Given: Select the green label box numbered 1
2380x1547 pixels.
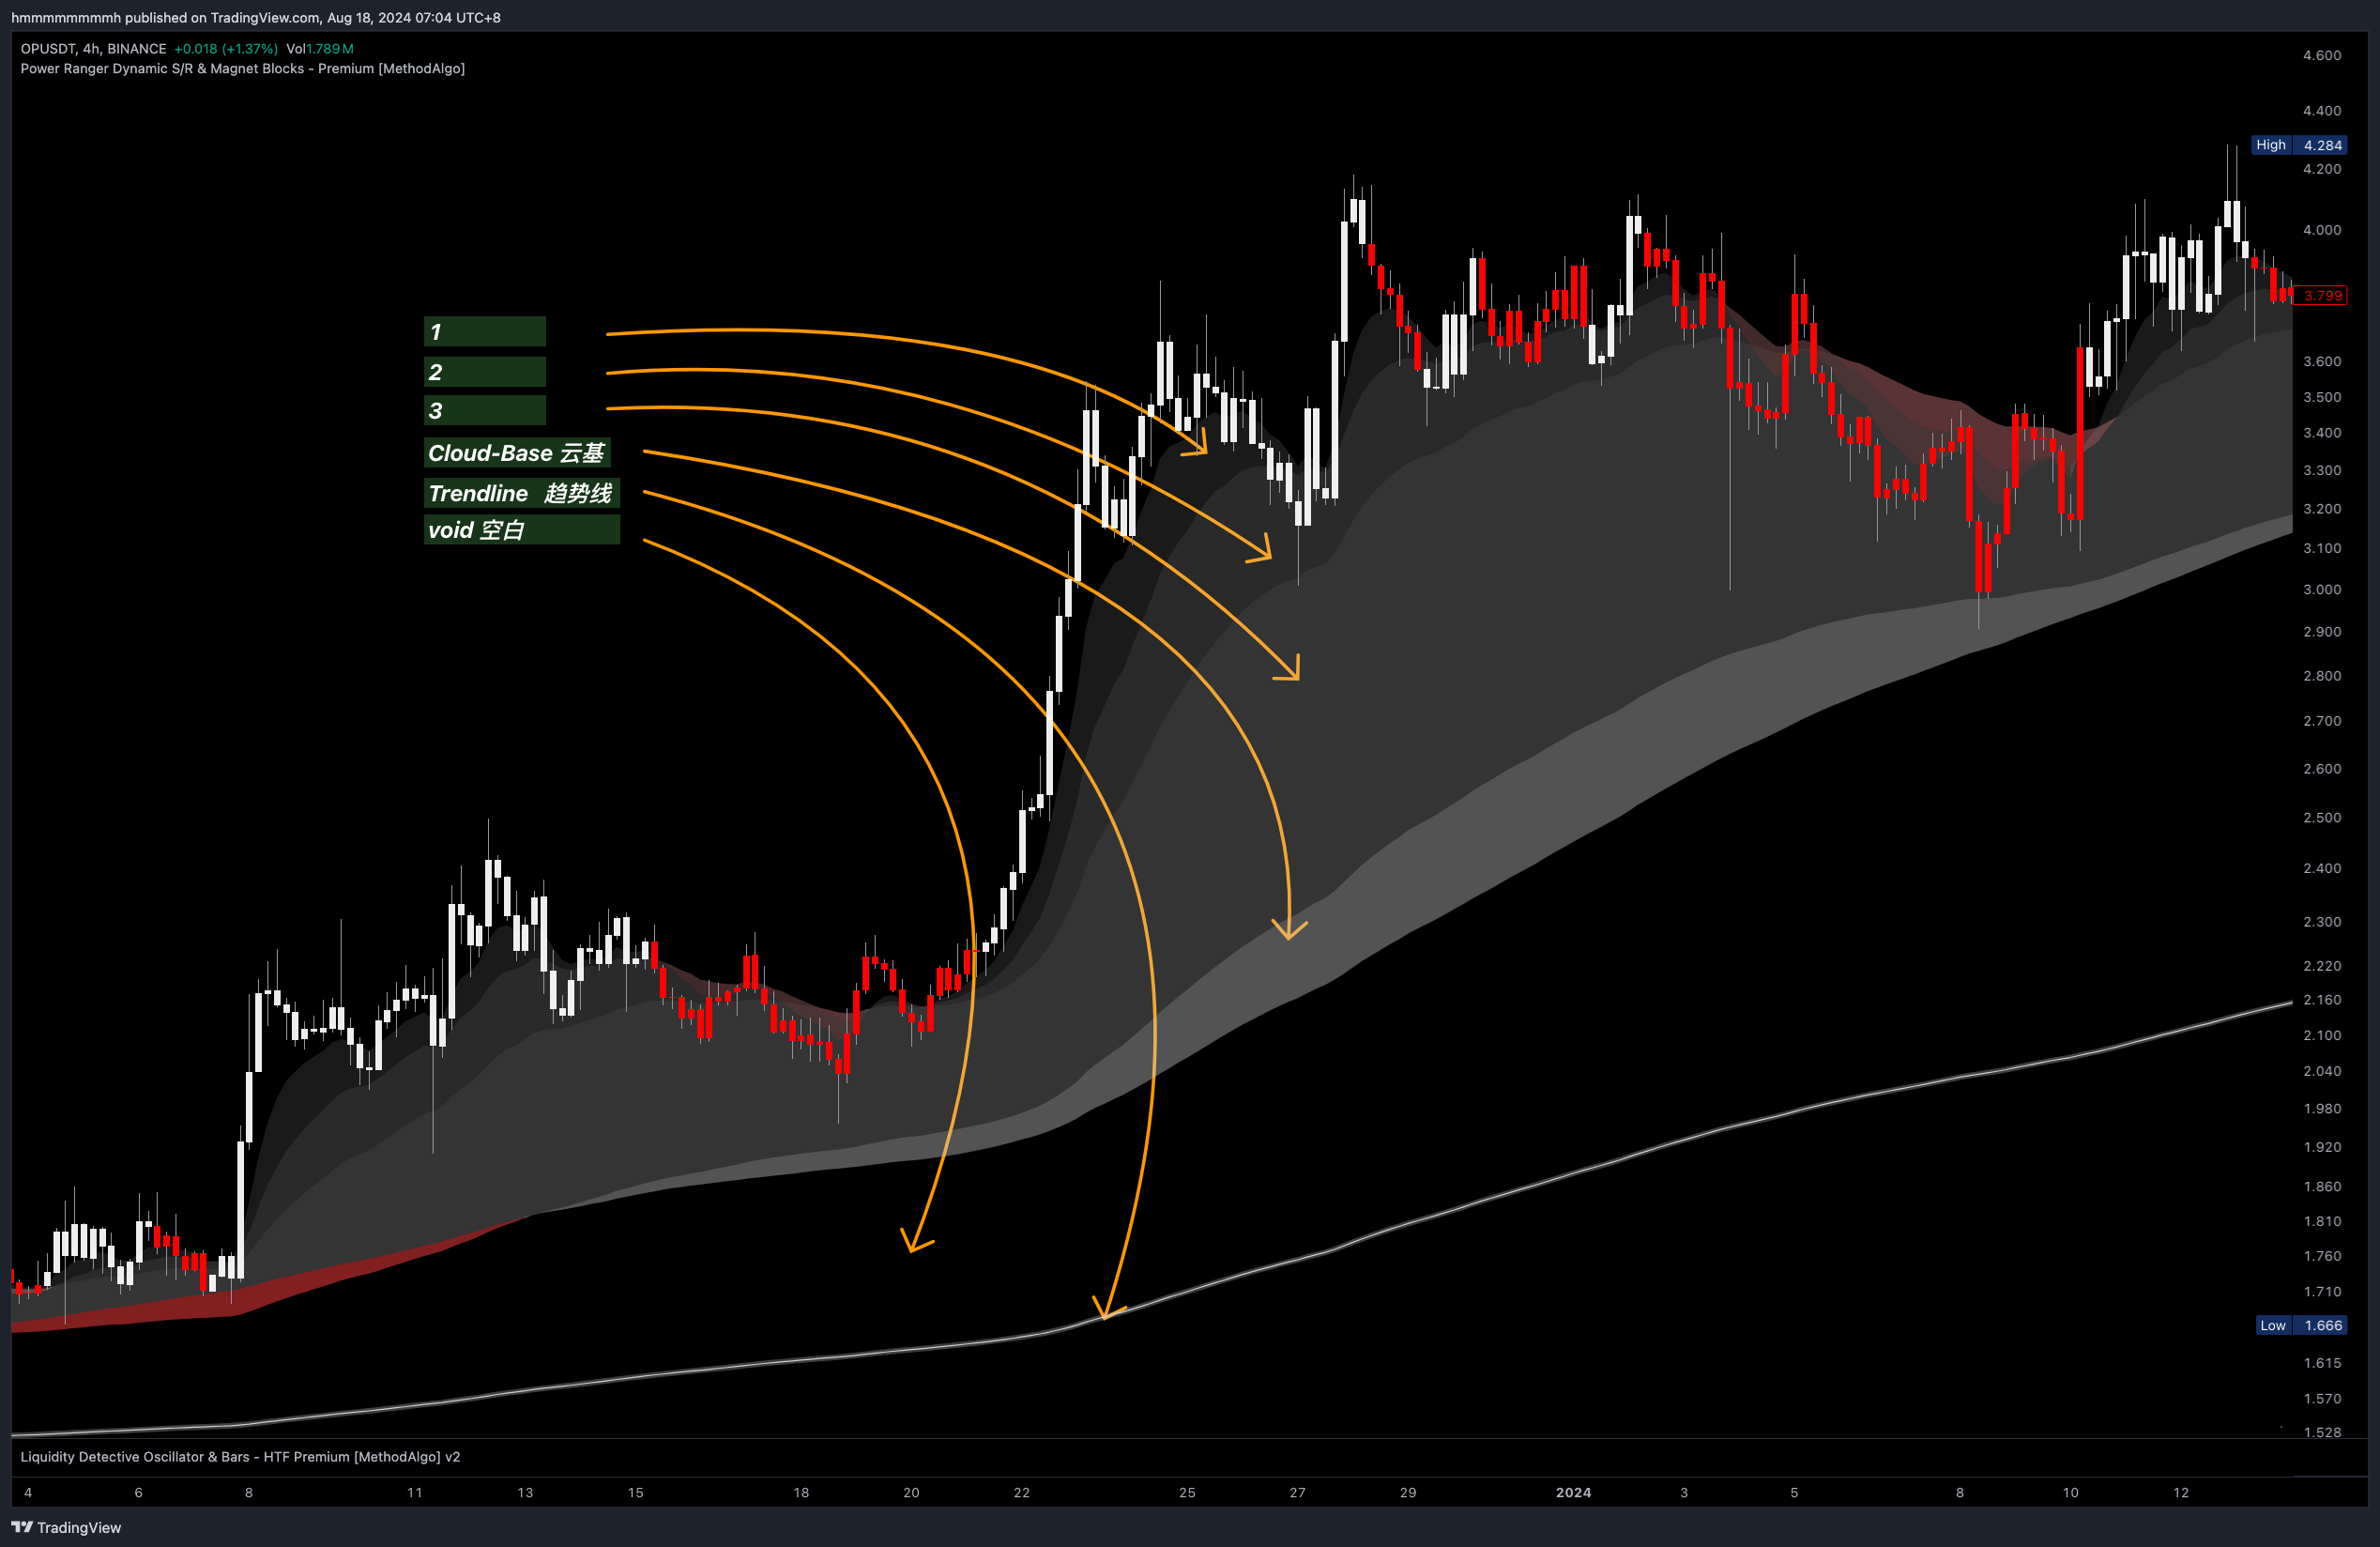Looking at the screenshot, I should click(x=484, y=331).
